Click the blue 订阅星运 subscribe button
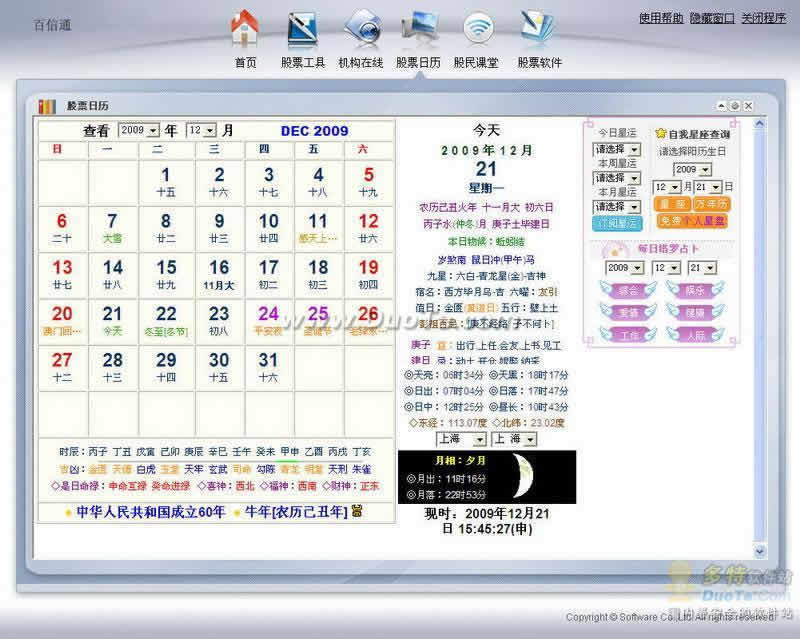800x639 pixels. point(617,223)
